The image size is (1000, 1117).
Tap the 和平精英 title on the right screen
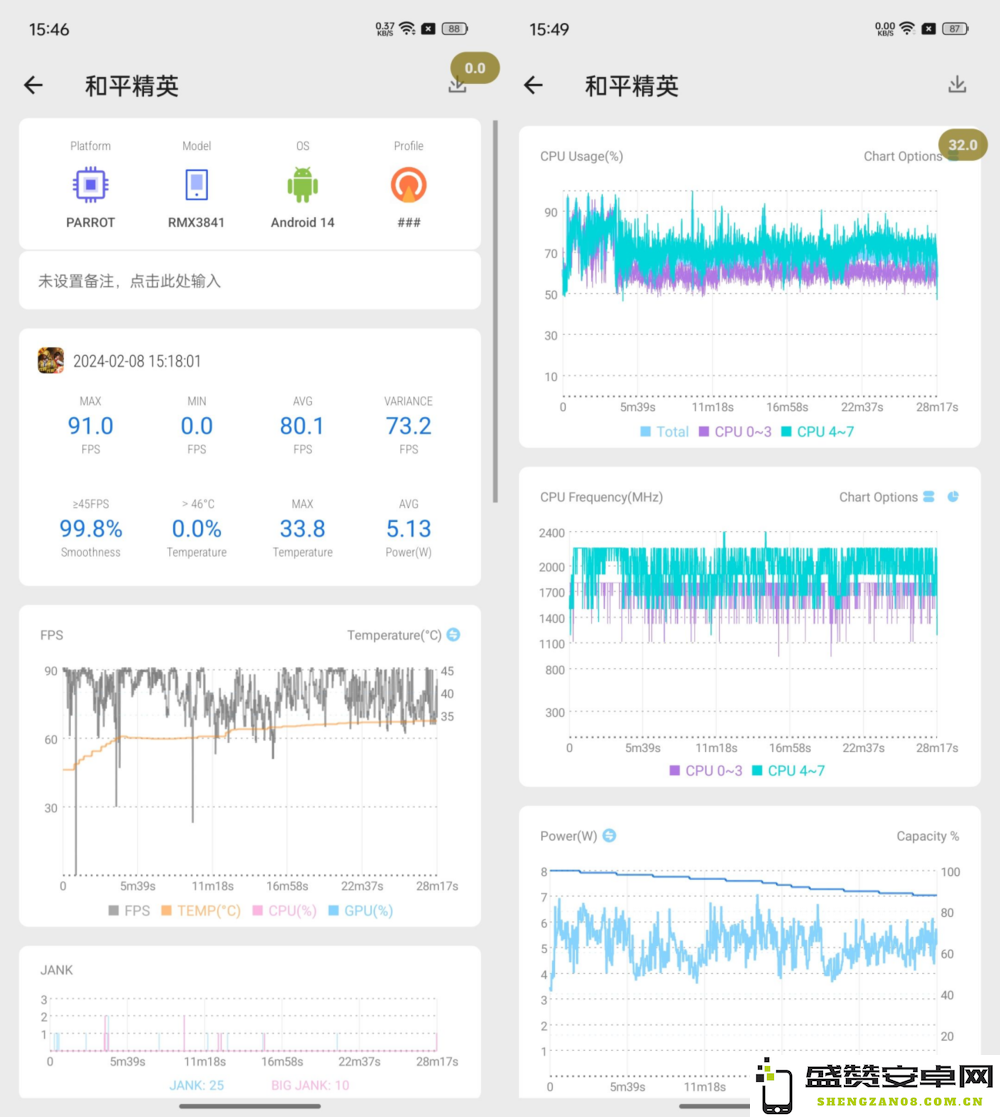click(x=632, y=86)
